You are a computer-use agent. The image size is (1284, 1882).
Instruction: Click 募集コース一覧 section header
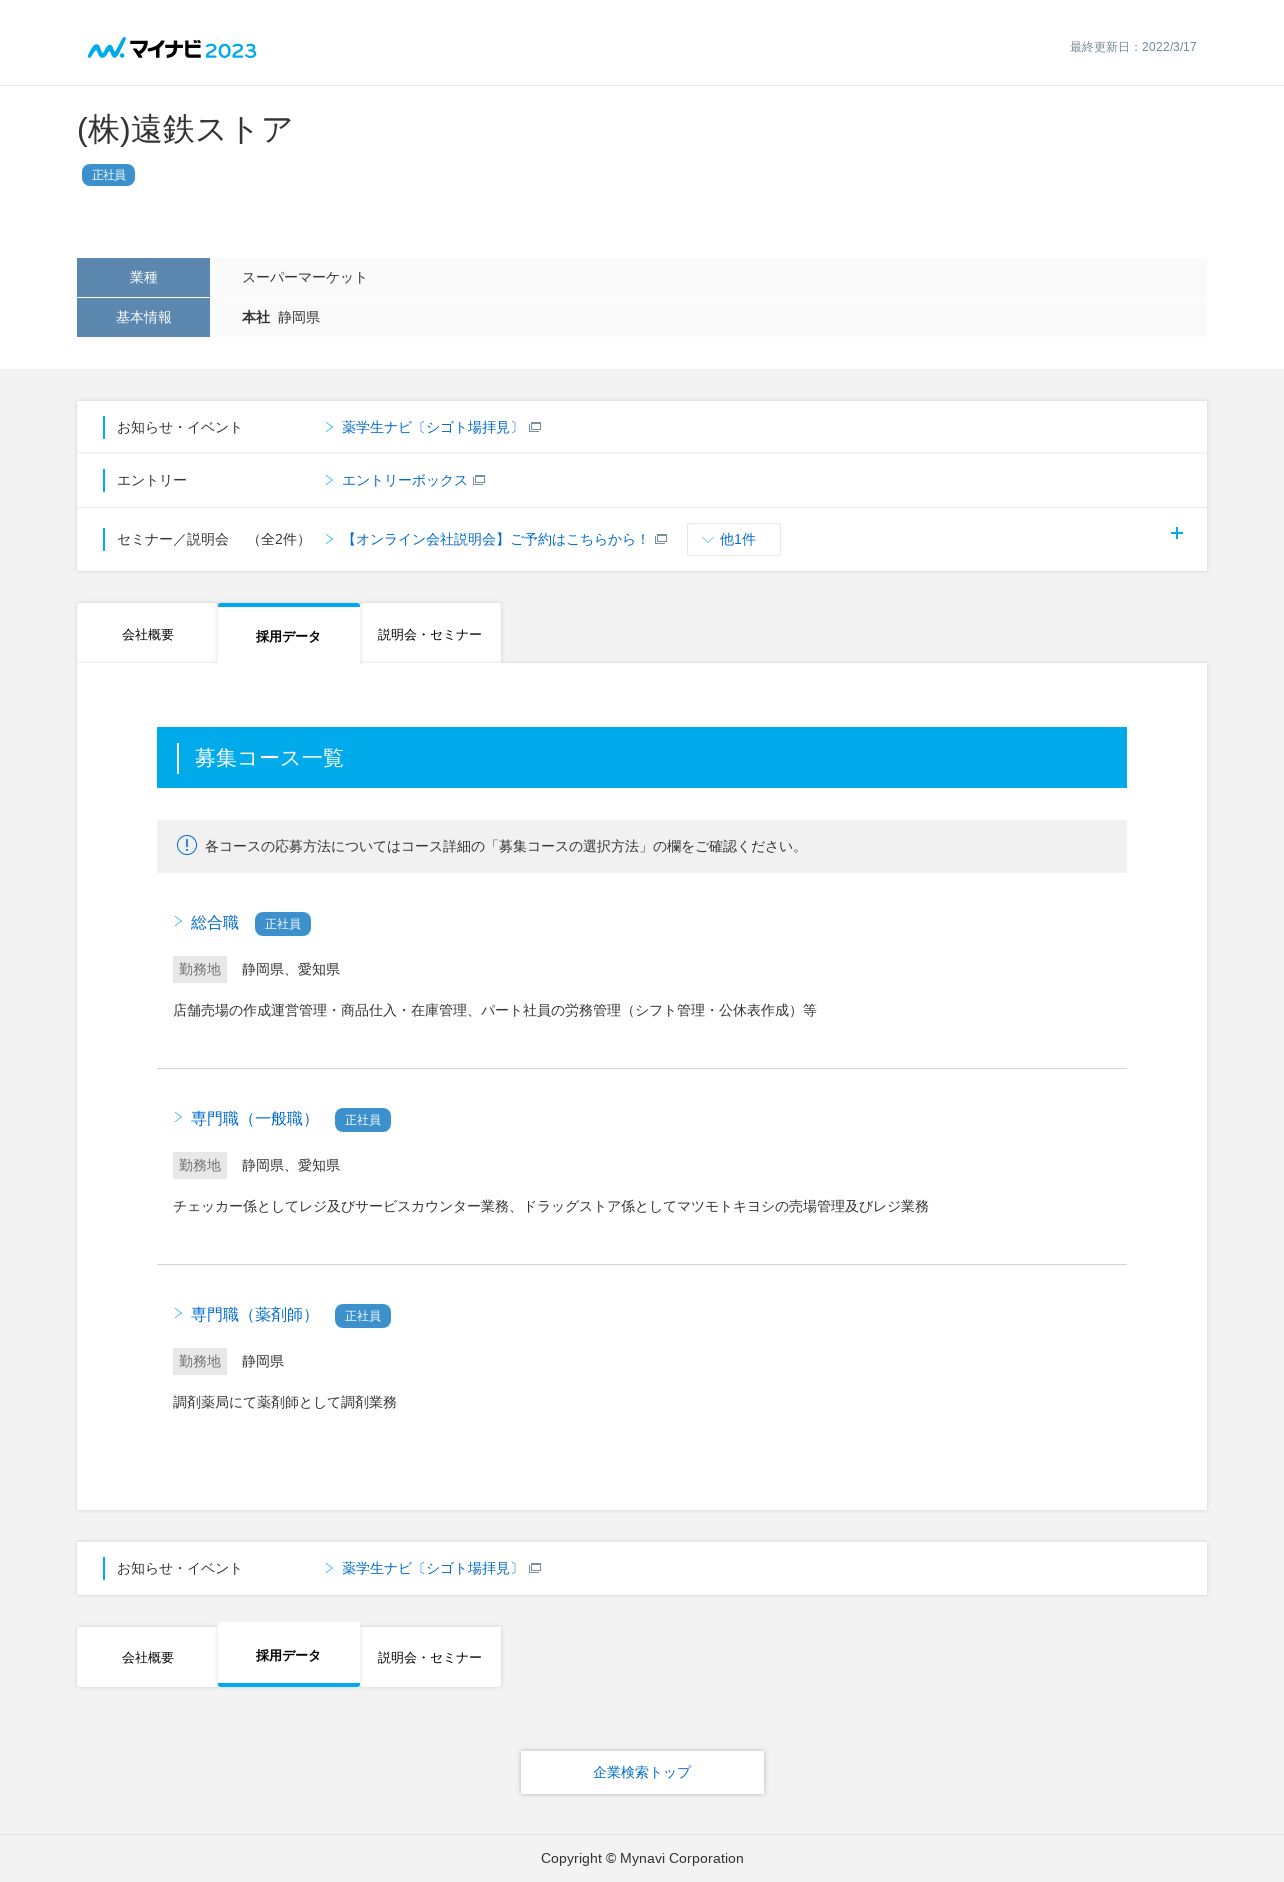coord(642,757)
